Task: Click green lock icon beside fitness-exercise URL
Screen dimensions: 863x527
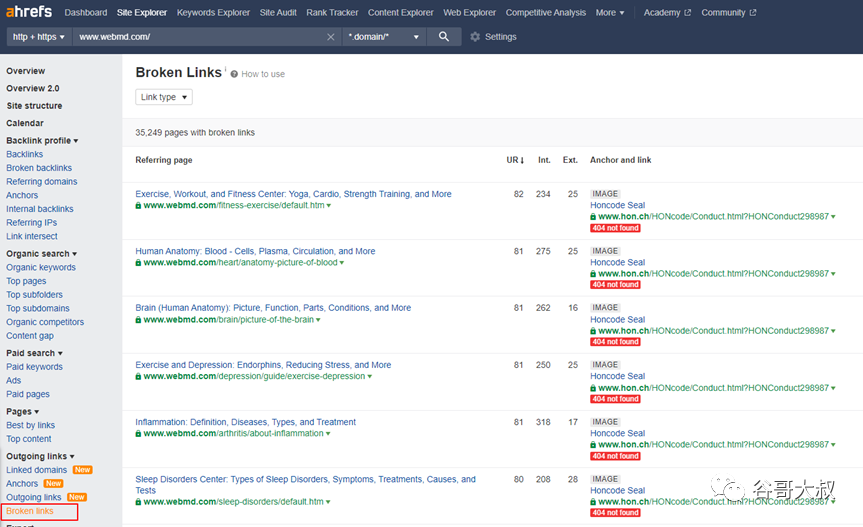Action: (139, 206)
